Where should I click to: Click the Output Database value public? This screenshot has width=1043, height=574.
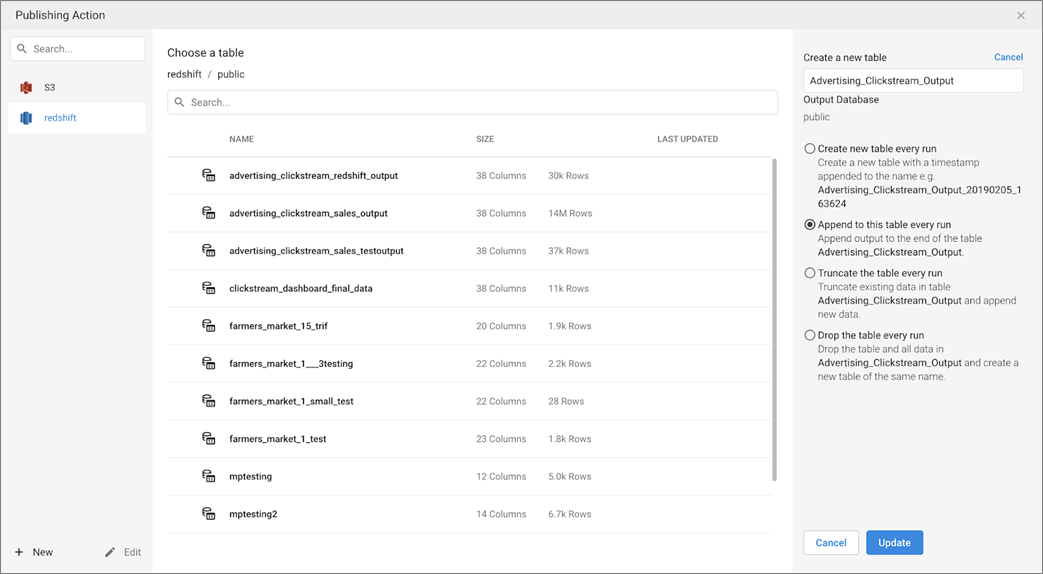coord(816,116)
